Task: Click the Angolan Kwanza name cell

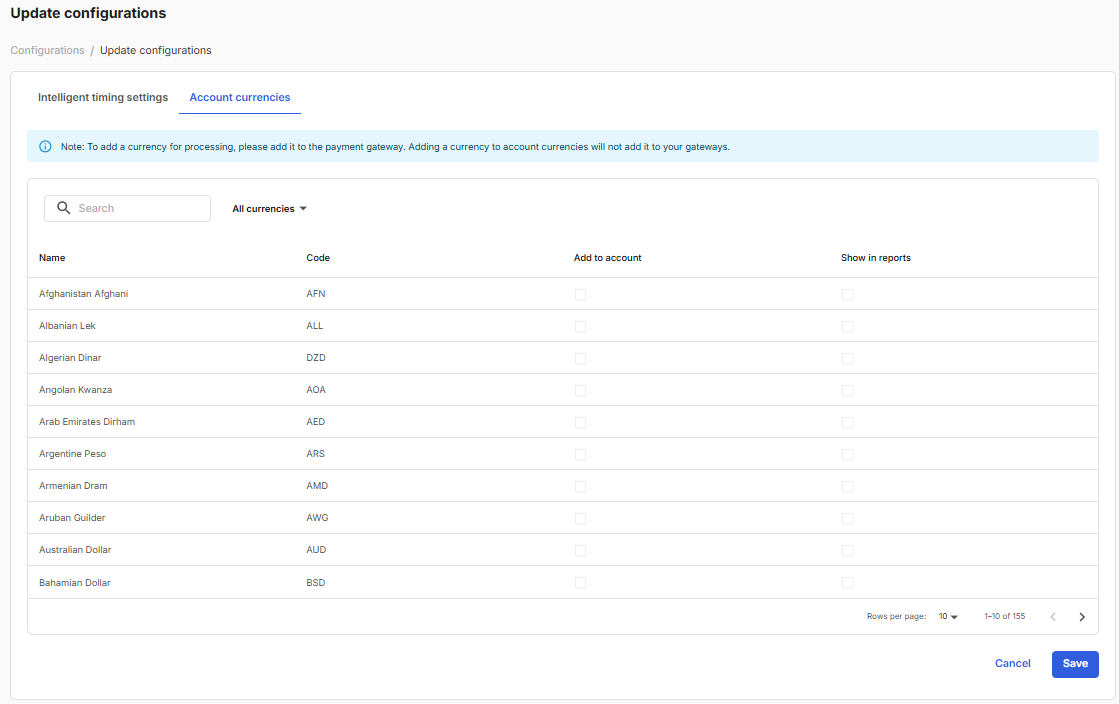Action: coord(76,390)
